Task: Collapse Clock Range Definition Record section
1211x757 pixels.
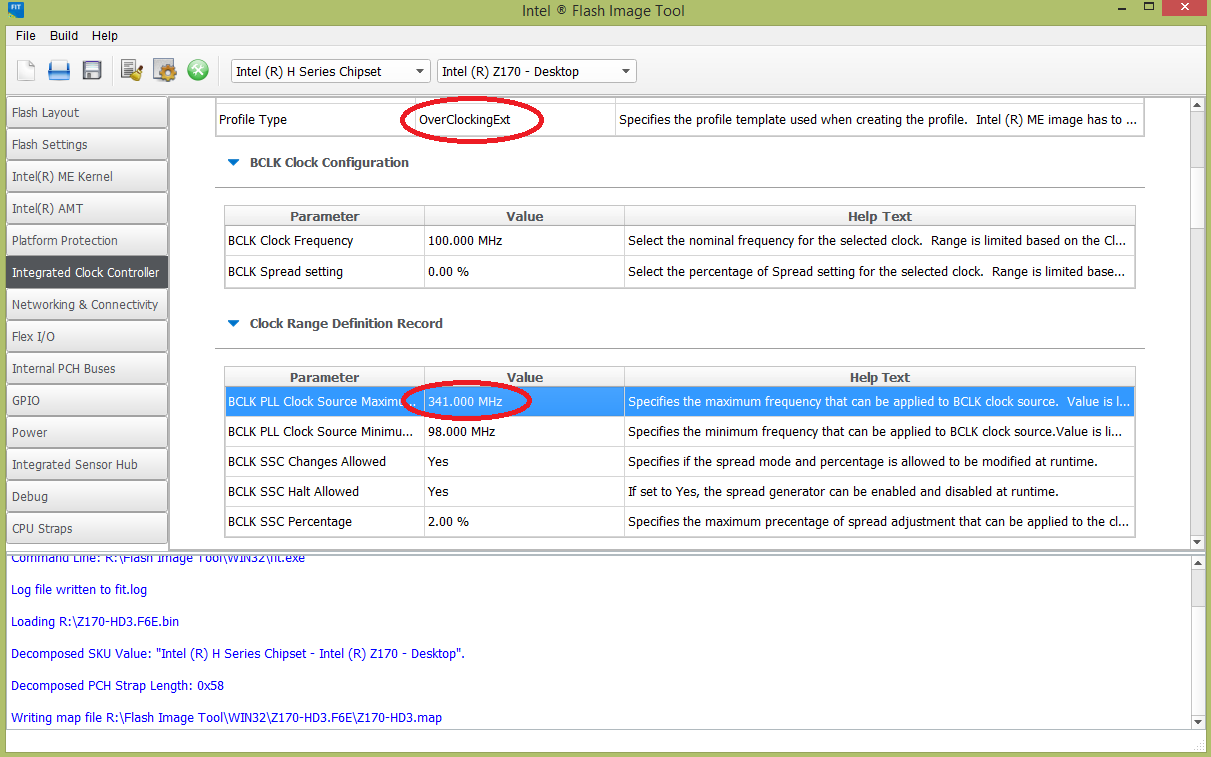Action: pos(233,324)
